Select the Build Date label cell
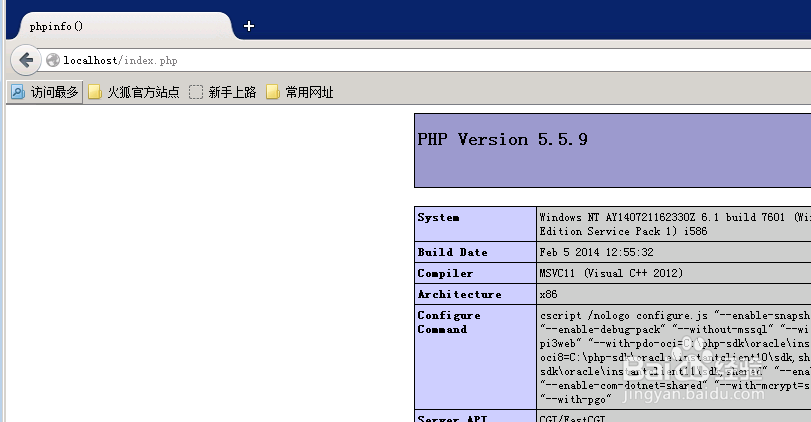Screen dimensions: 811x422 coord(475,252)
